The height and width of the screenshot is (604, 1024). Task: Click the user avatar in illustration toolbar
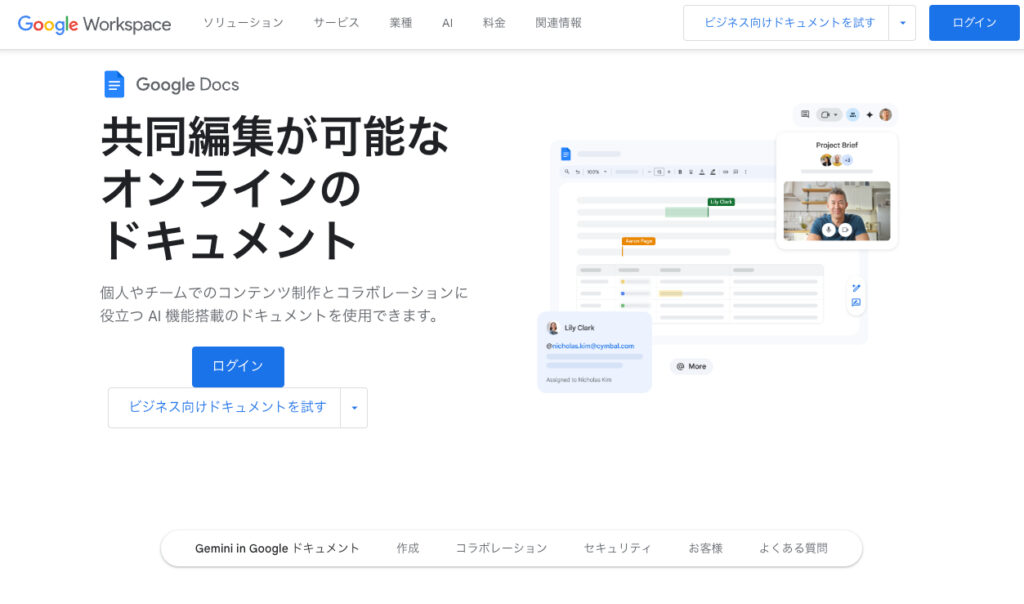tap(886, 115)
